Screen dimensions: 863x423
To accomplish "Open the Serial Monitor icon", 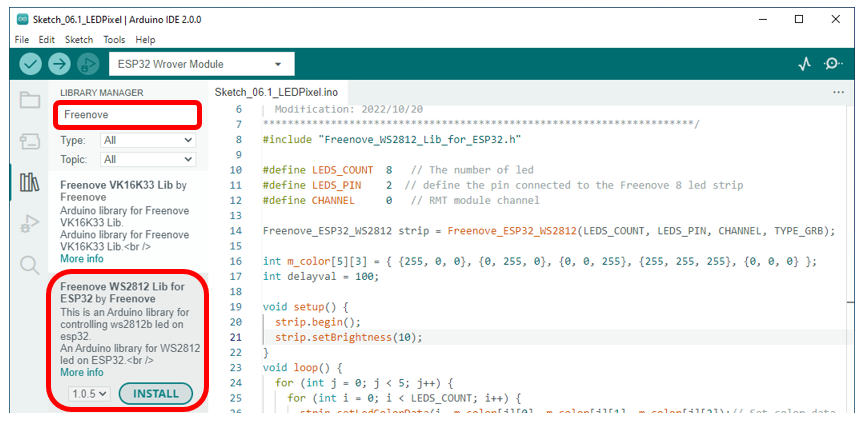I will [x=833, y=64].
